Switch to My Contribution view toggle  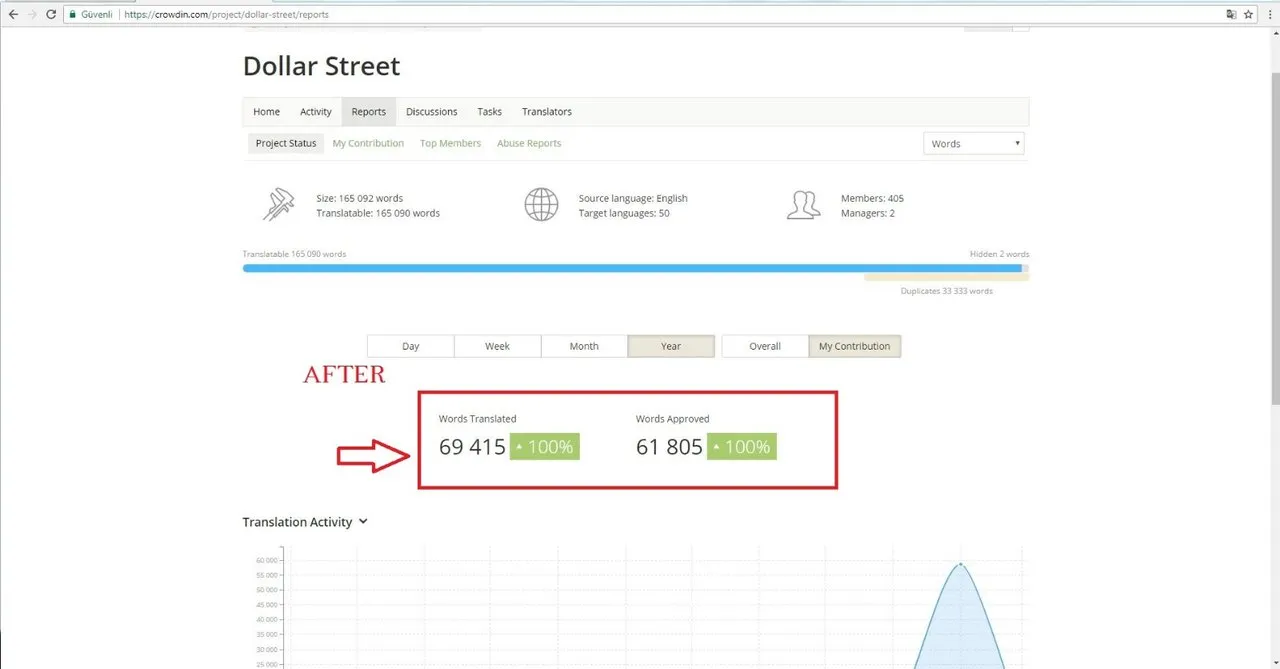pos(855,346)
